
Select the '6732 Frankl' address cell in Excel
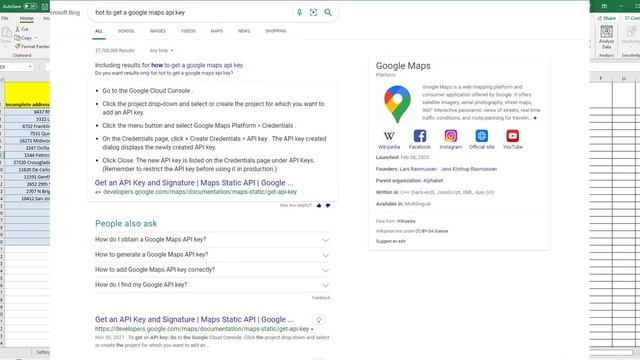click(27, 127)
